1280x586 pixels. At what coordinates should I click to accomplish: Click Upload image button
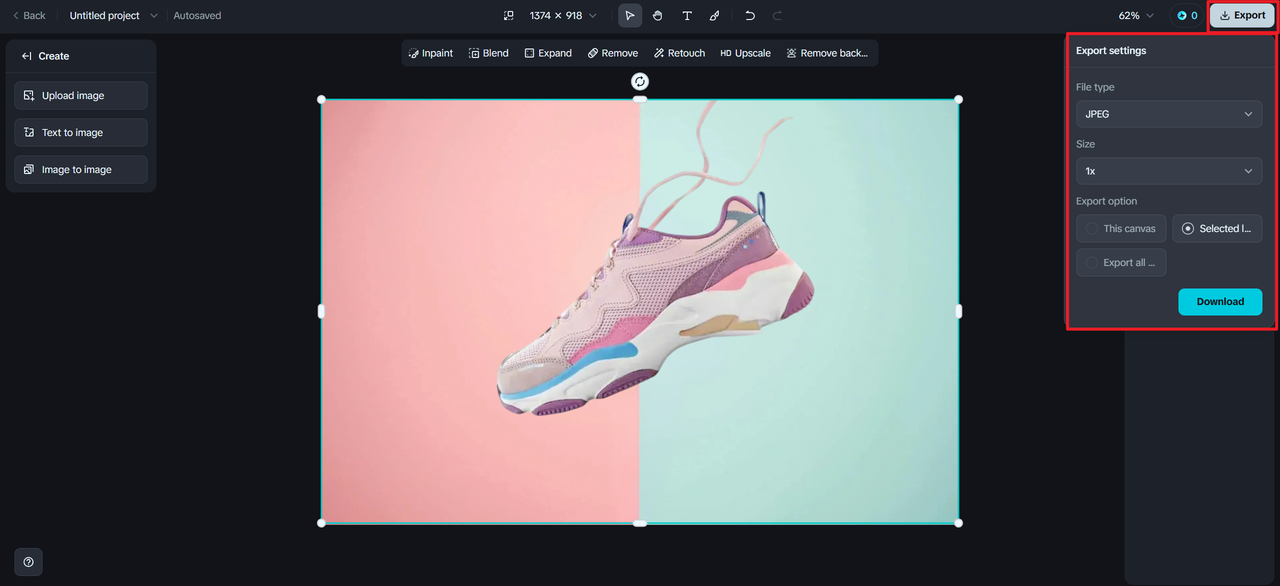pyautogui.click(x=81, y=96)
